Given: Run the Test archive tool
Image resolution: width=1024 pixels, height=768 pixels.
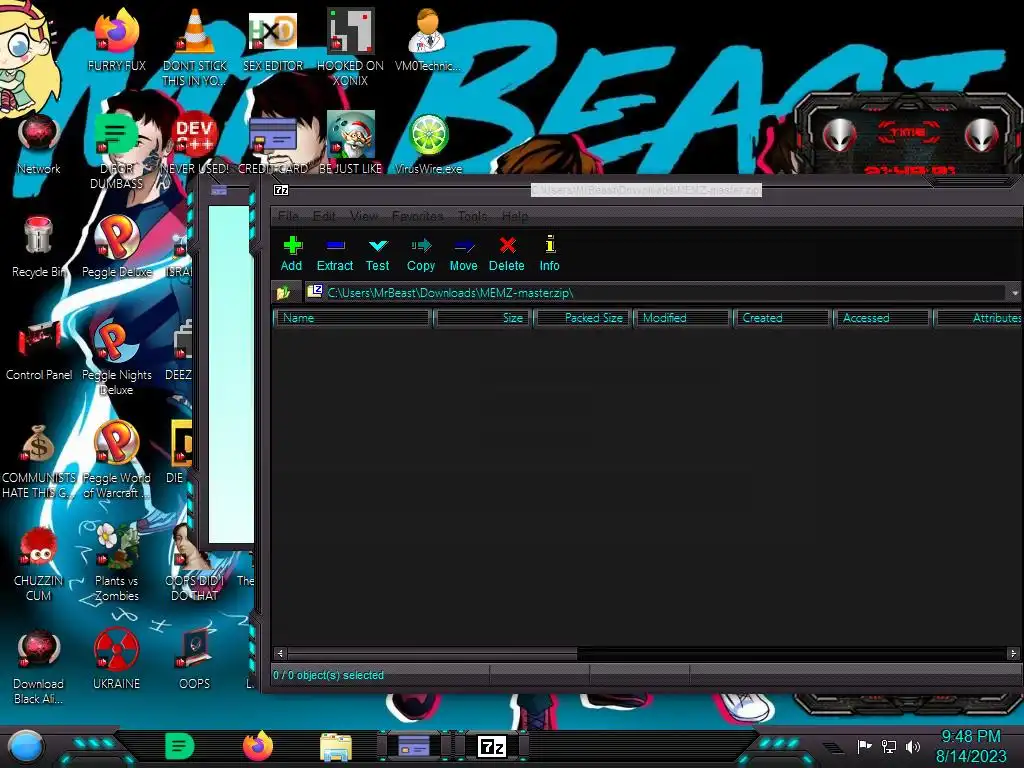Looking at the screenshot, I should (377, 254).
